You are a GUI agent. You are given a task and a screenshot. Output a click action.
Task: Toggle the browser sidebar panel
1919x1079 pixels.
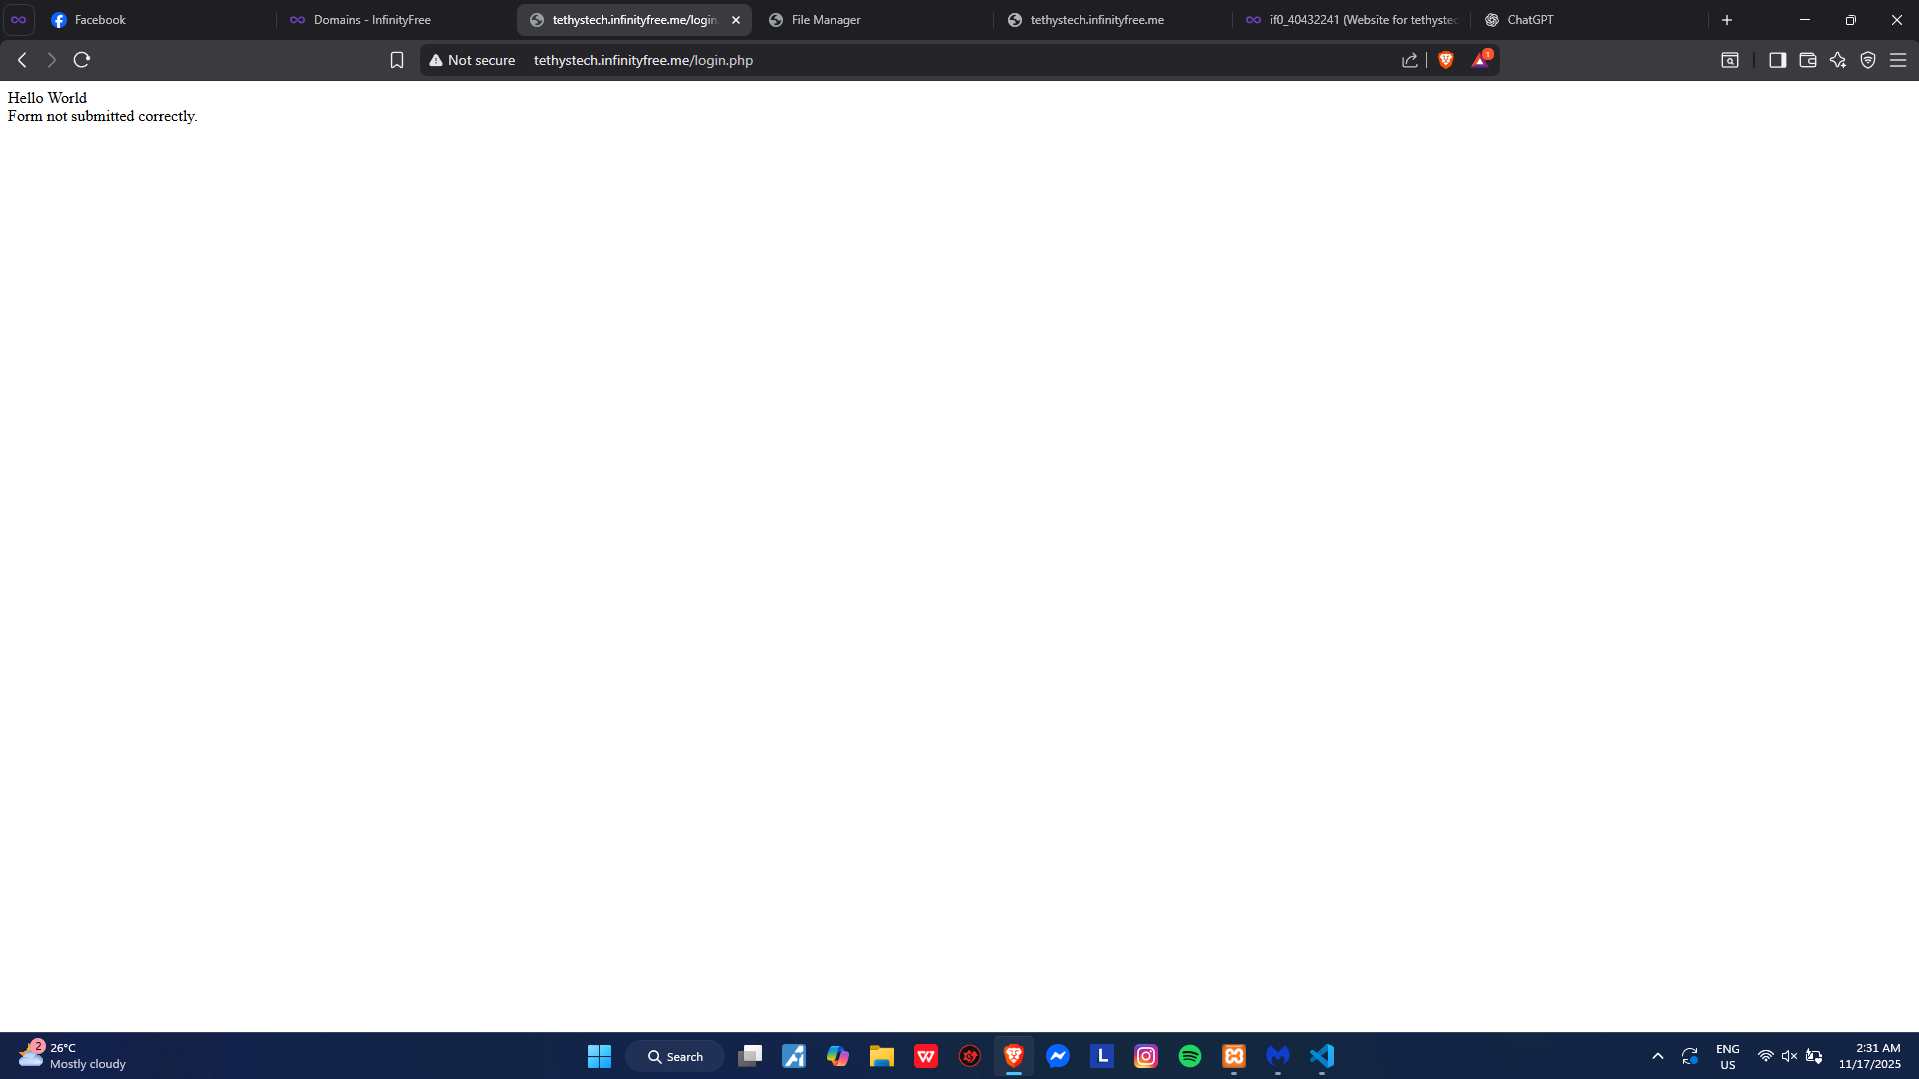click(x=1777, y=60)
